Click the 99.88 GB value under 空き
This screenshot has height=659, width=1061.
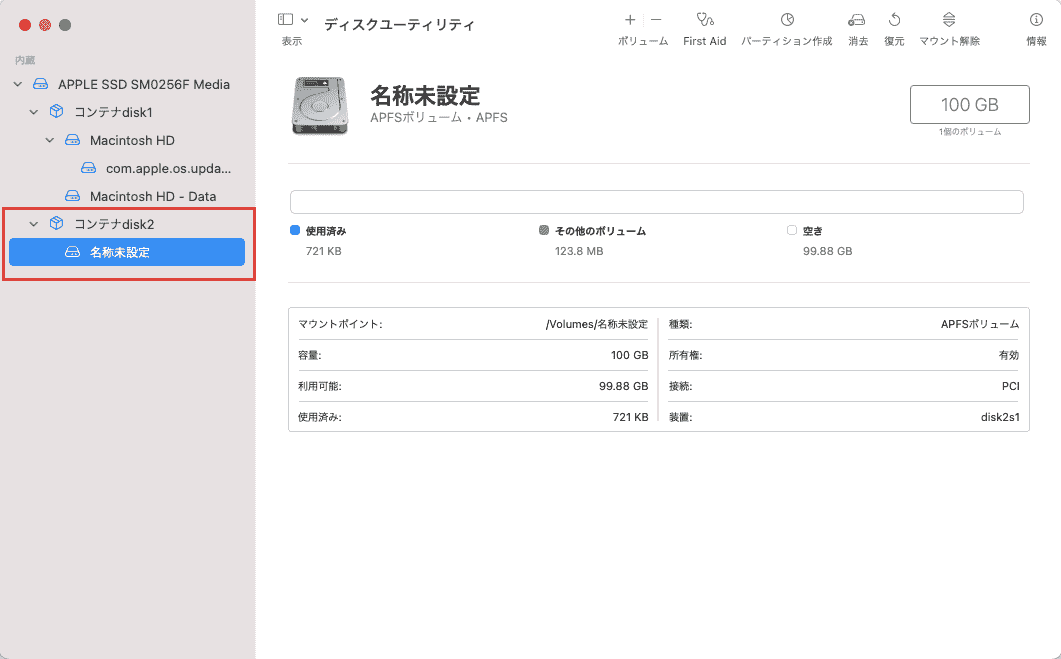pyautogui.click(x=828, y=251)
